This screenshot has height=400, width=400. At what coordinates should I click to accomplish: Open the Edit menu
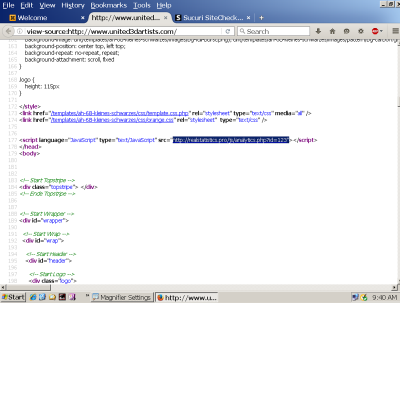27,5
